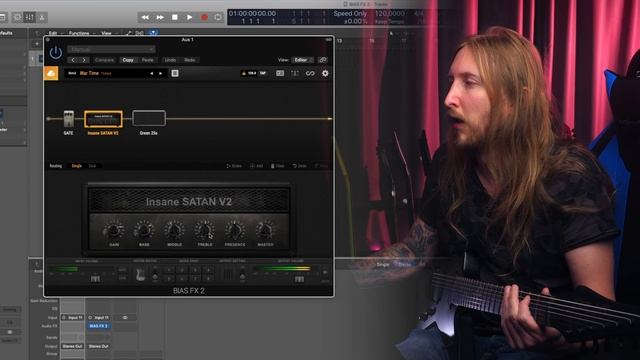Click the first Input 11 slot in mixer
The width and height of the screenshot is (640, 360).
(x=72, y=318)
